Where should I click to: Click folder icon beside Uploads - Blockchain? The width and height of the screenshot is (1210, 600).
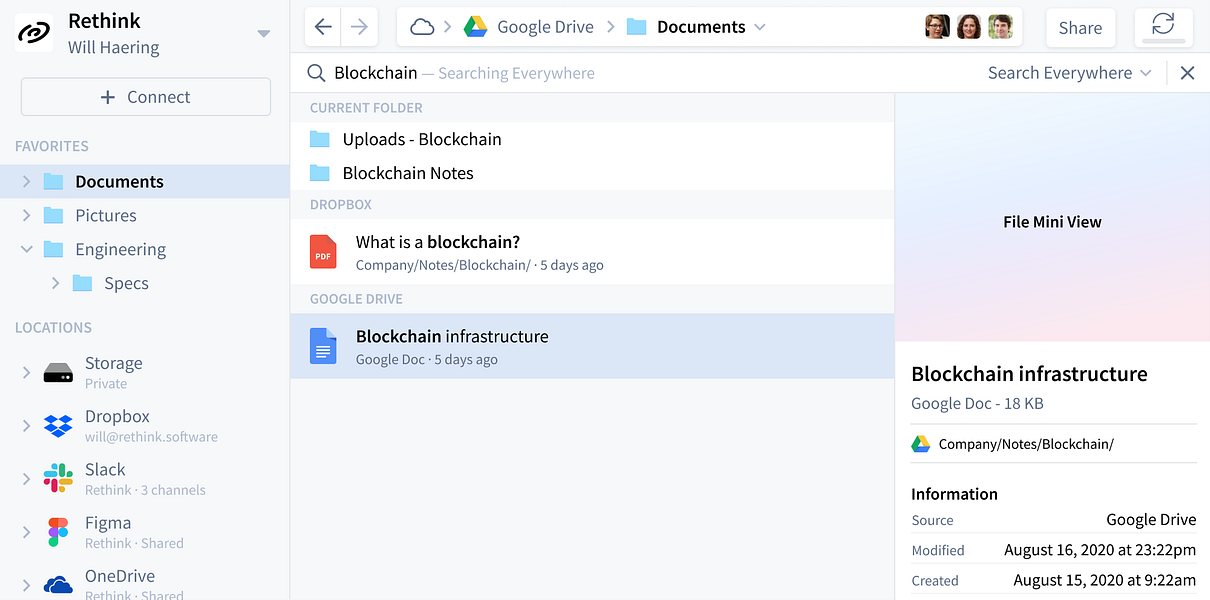pos(320,139)
